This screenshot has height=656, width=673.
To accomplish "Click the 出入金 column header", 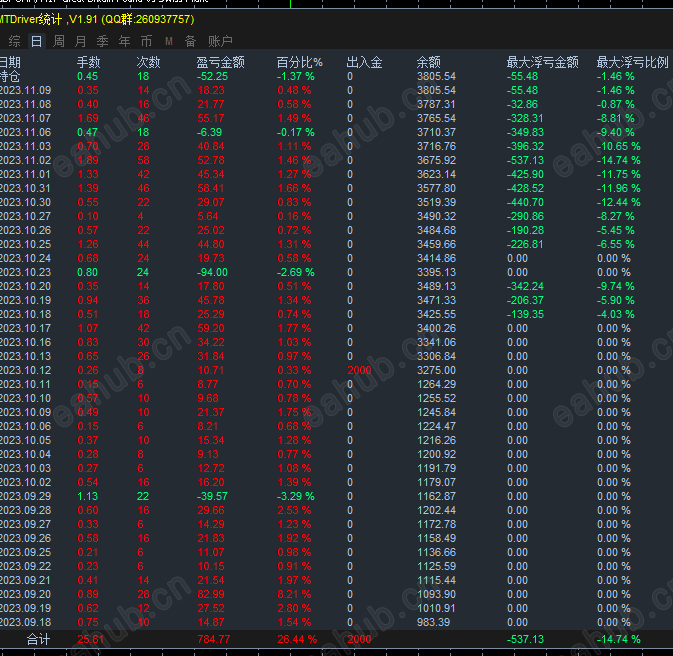I will pos(364,62).
